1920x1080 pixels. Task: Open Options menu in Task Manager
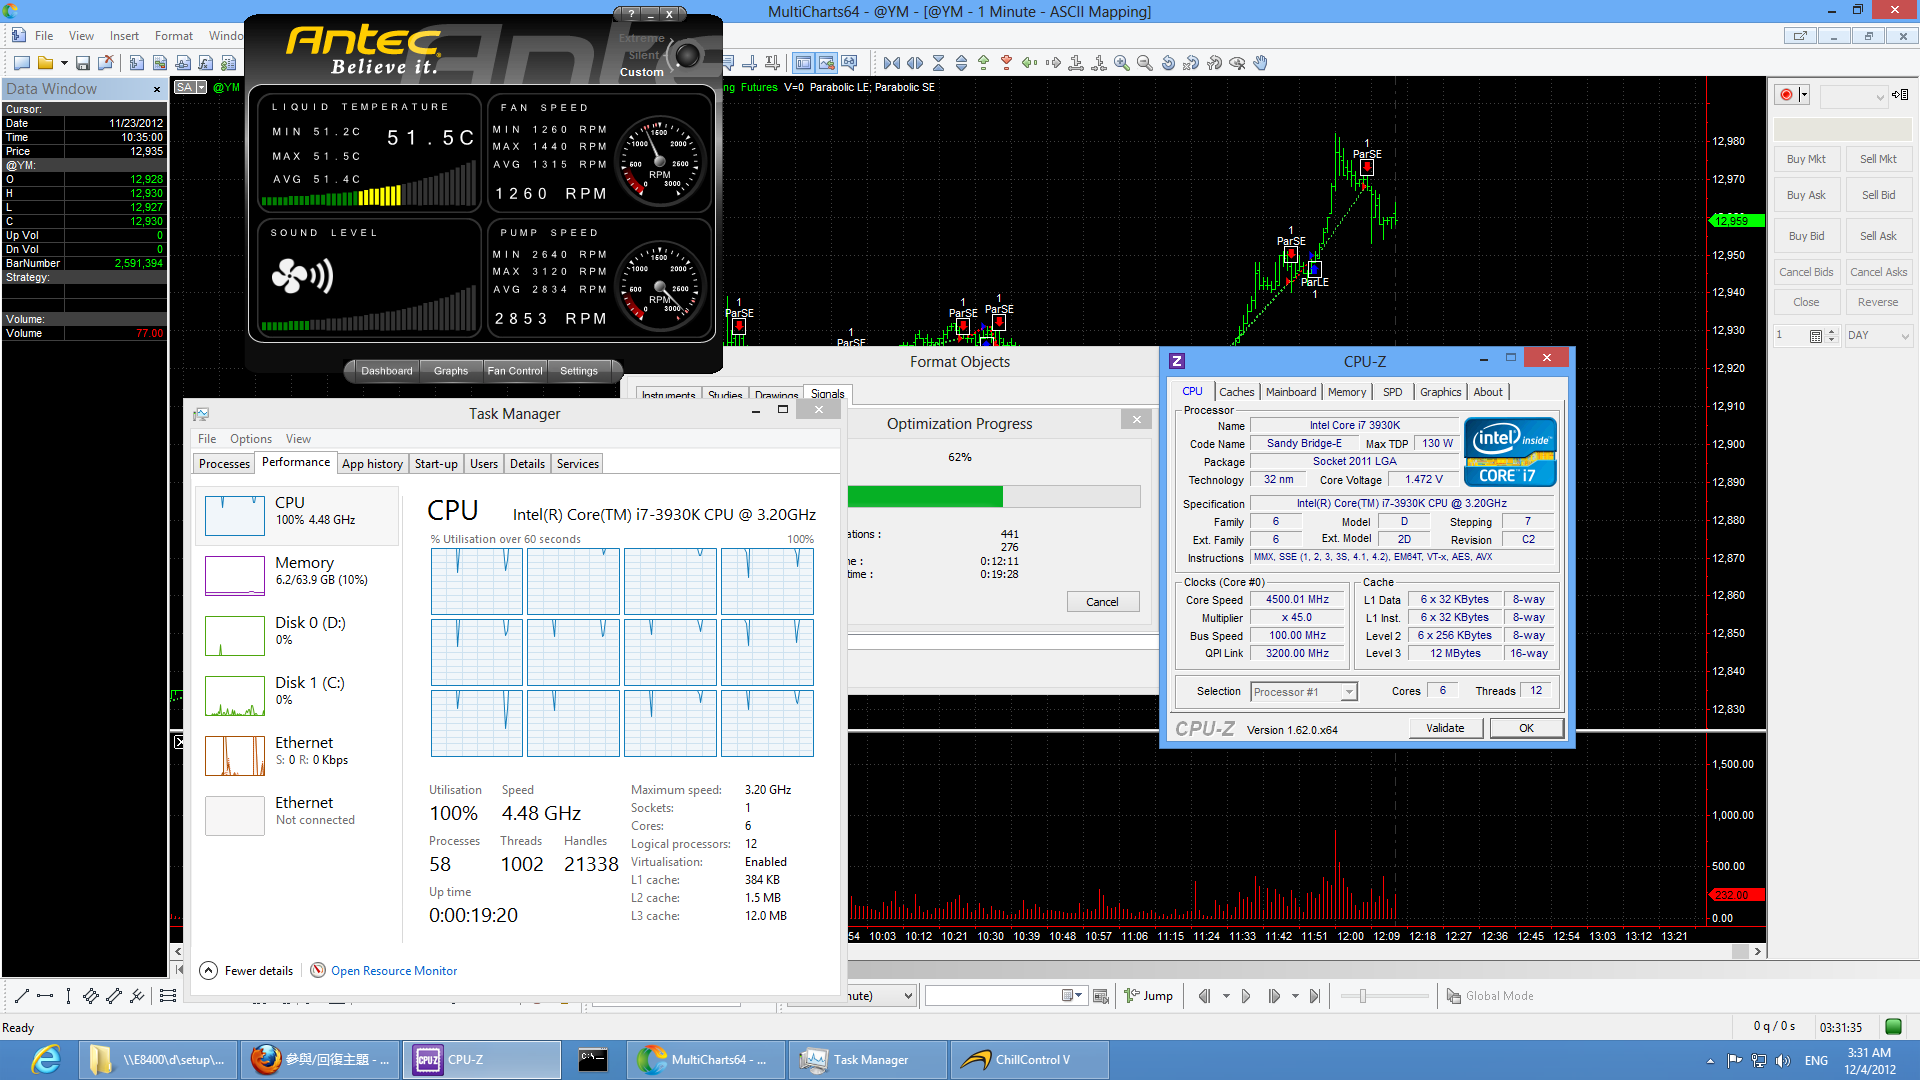[250, 439]
